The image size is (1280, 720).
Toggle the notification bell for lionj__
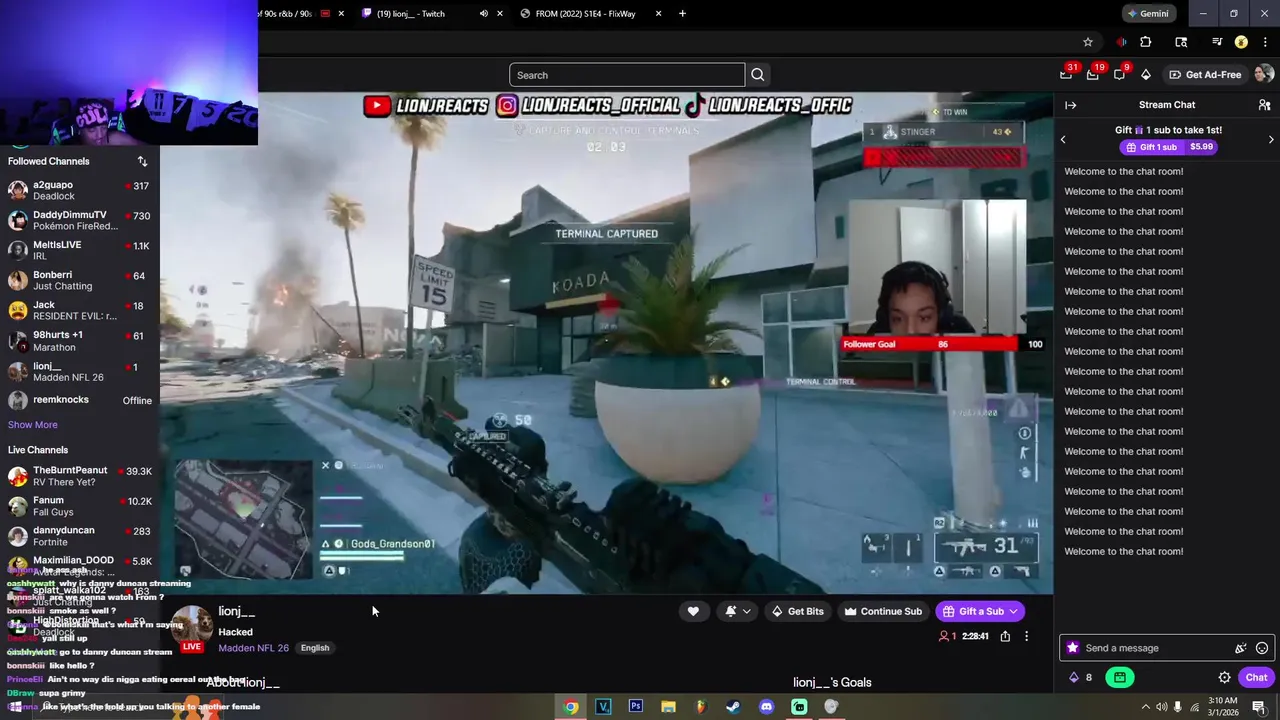tap(738, 611)
